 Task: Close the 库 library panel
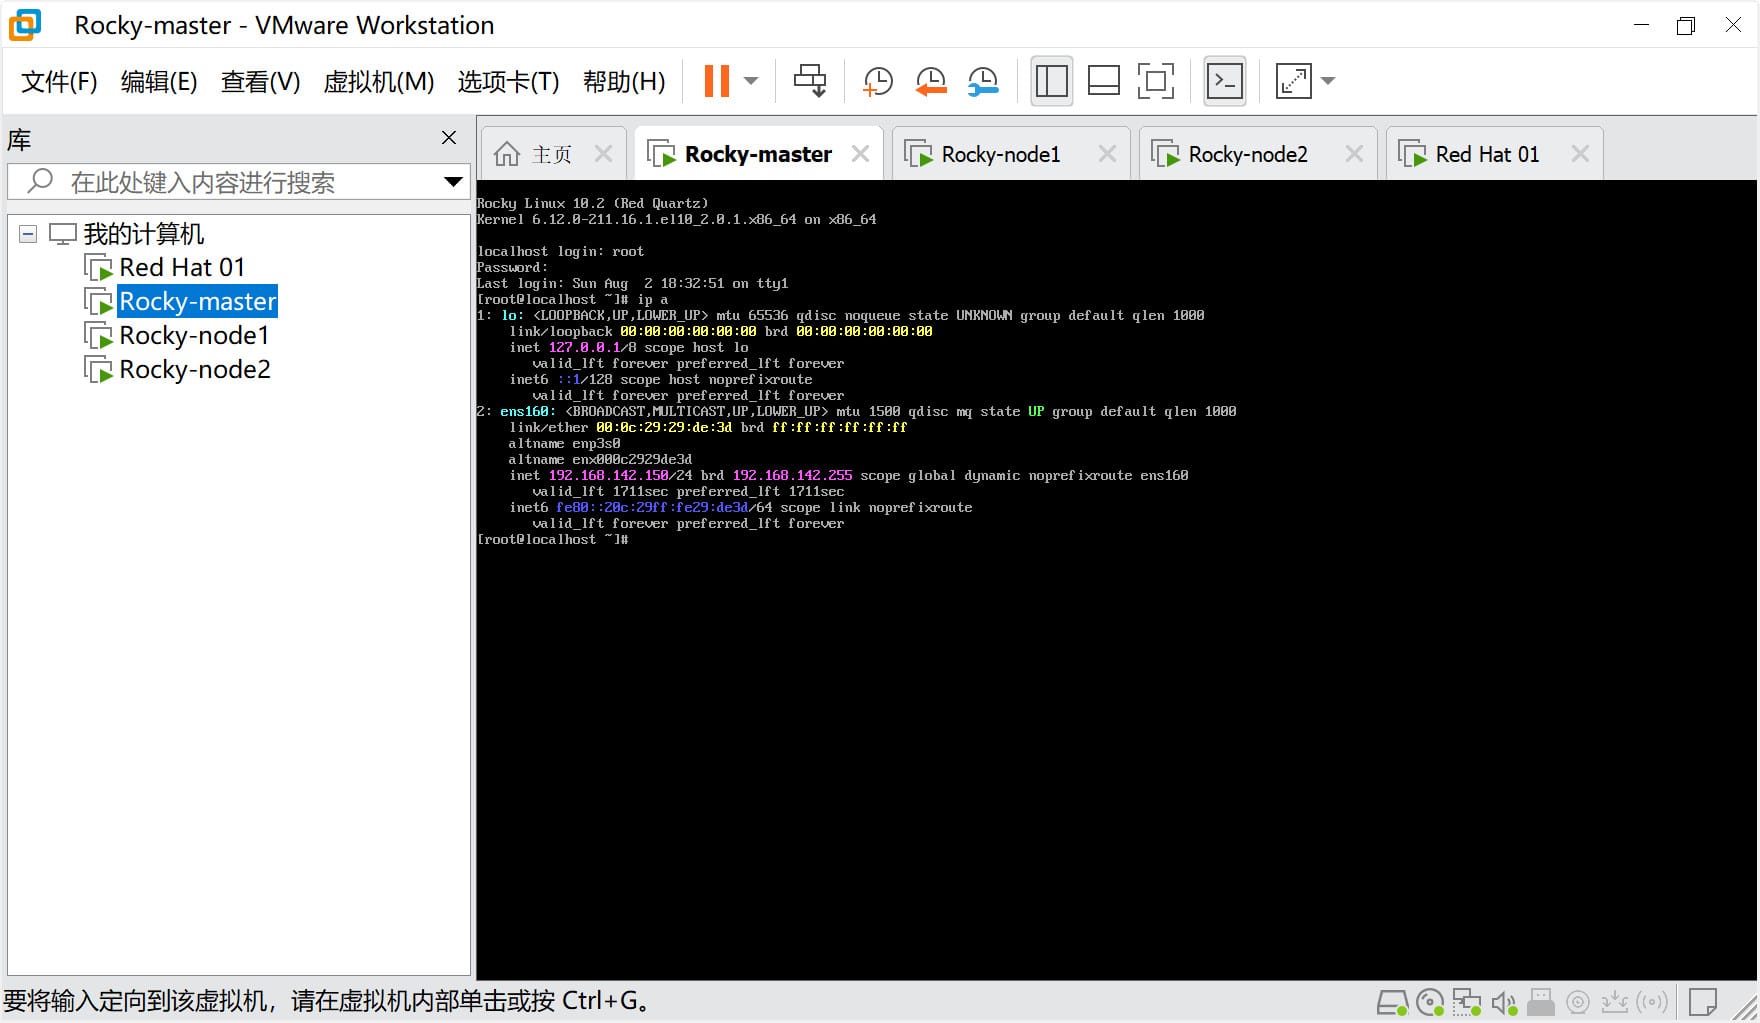[449, 138]
